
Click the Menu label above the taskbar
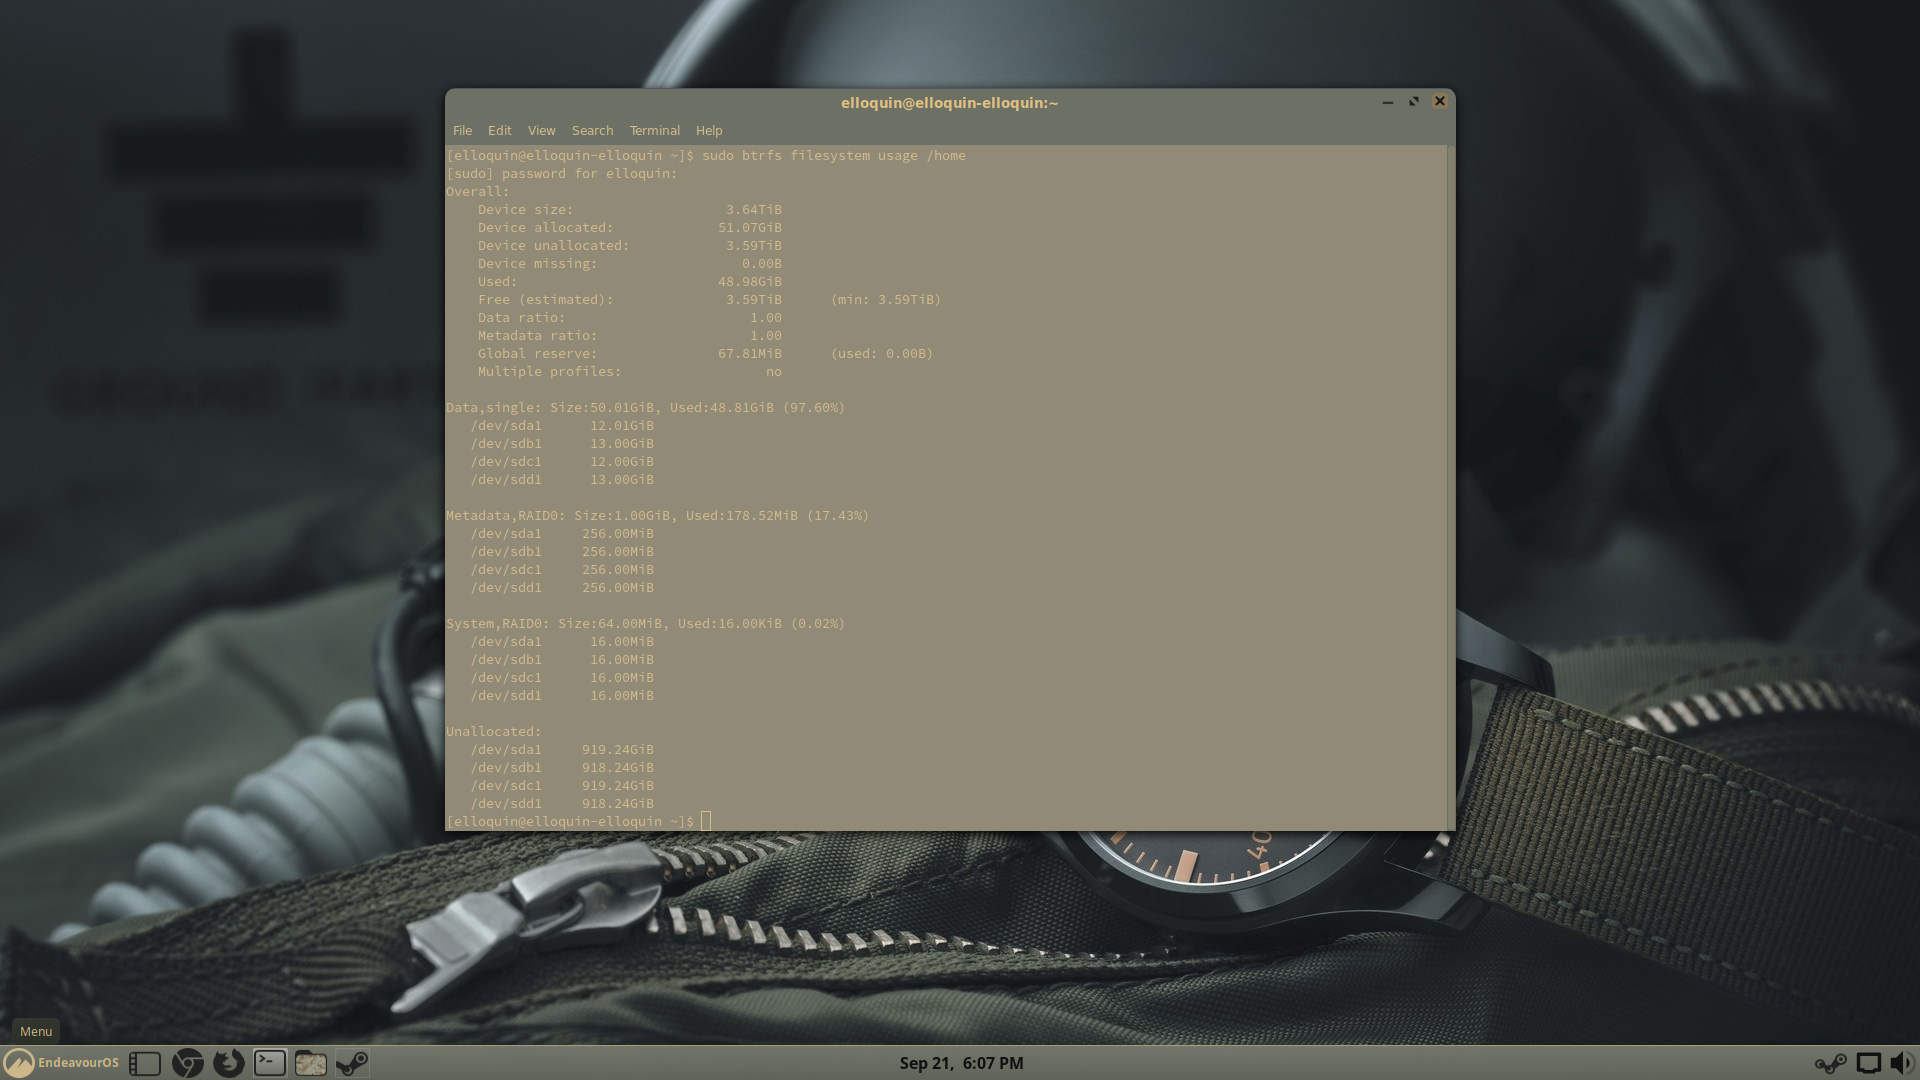[x=35, y=1031]
